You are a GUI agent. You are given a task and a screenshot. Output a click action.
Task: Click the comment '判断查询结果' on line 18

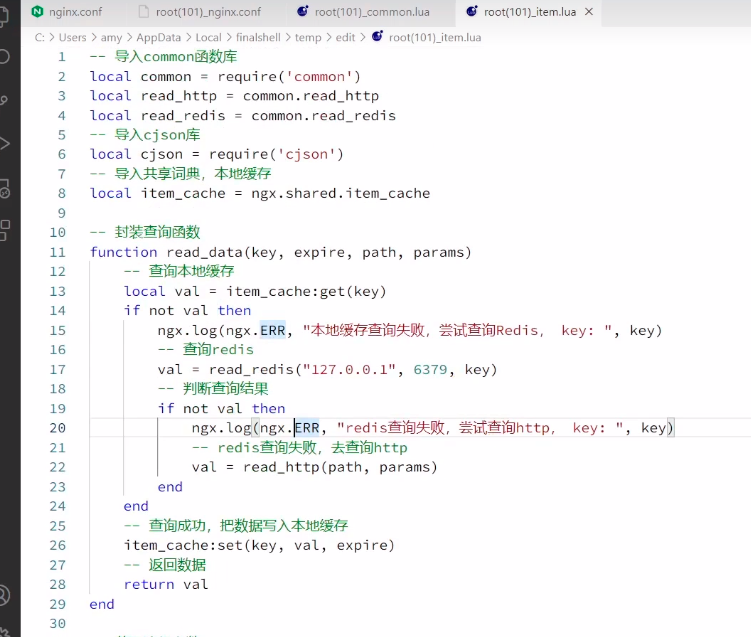(x=225, y=388)
